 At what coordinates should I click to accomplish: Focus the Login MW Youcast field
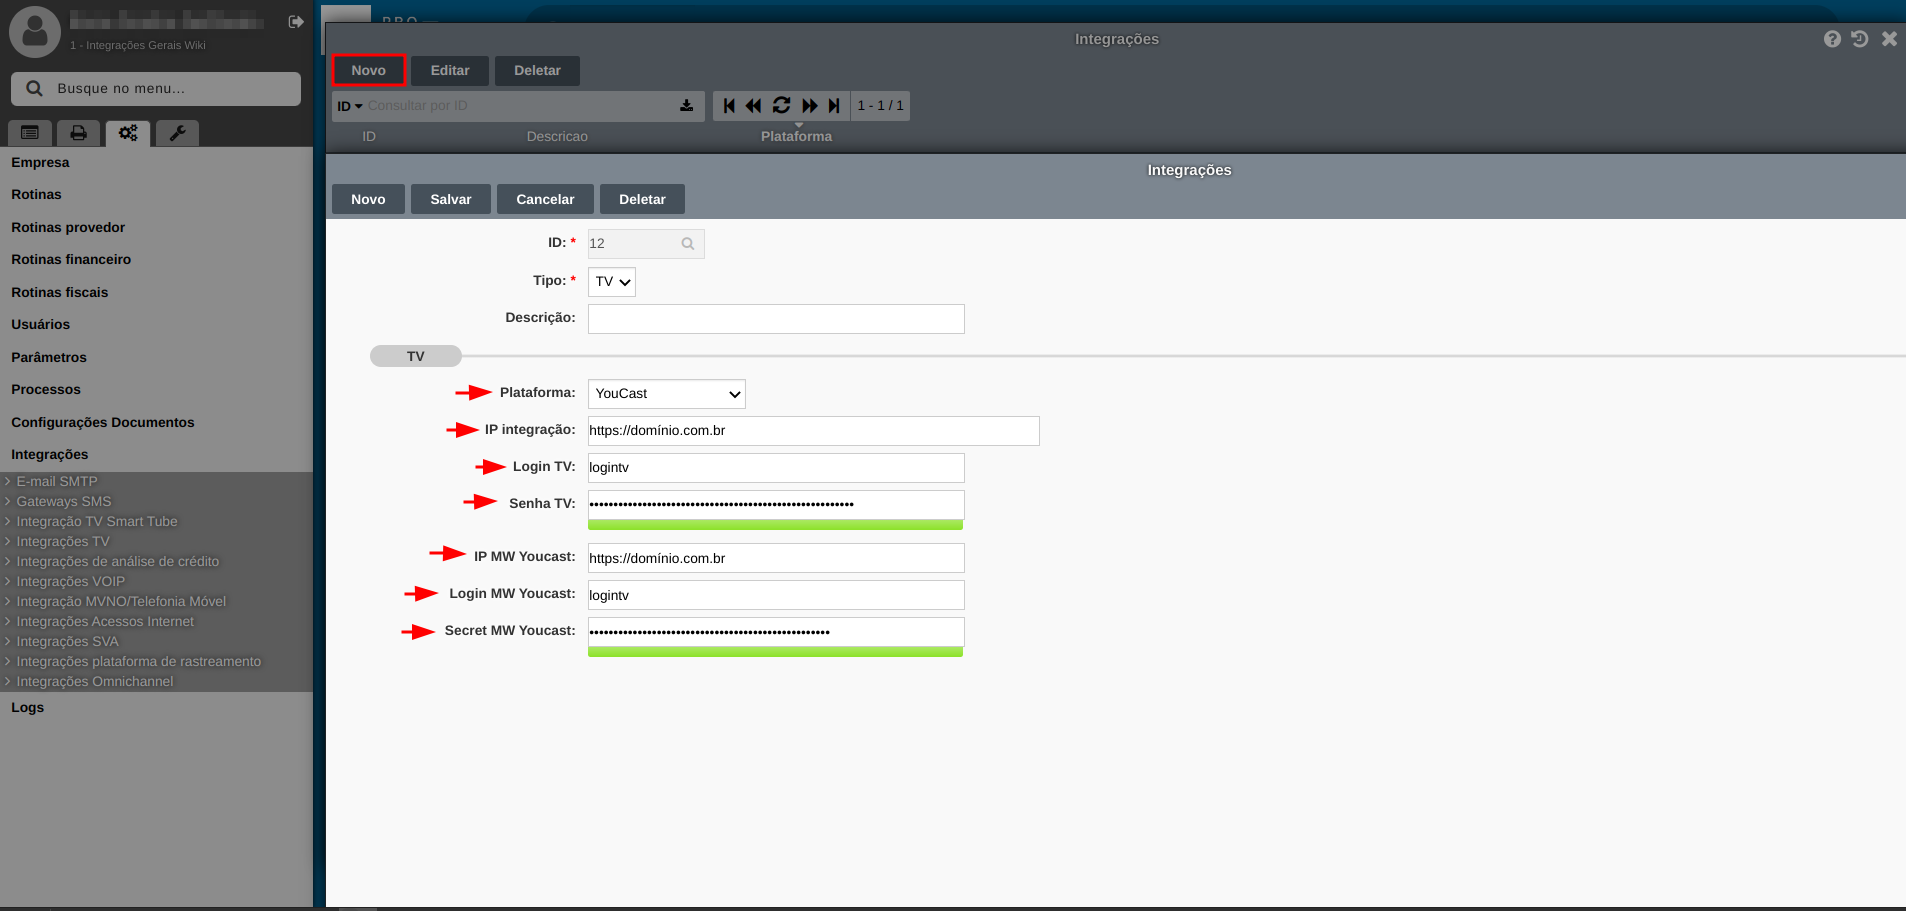tap(776, 595)
